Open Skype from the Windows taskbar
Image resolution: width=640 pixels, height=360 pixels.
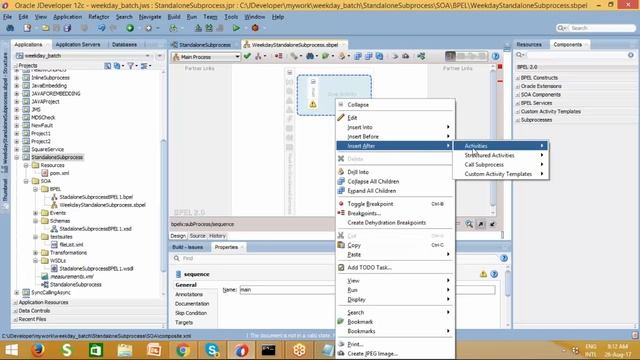[212, 350]
